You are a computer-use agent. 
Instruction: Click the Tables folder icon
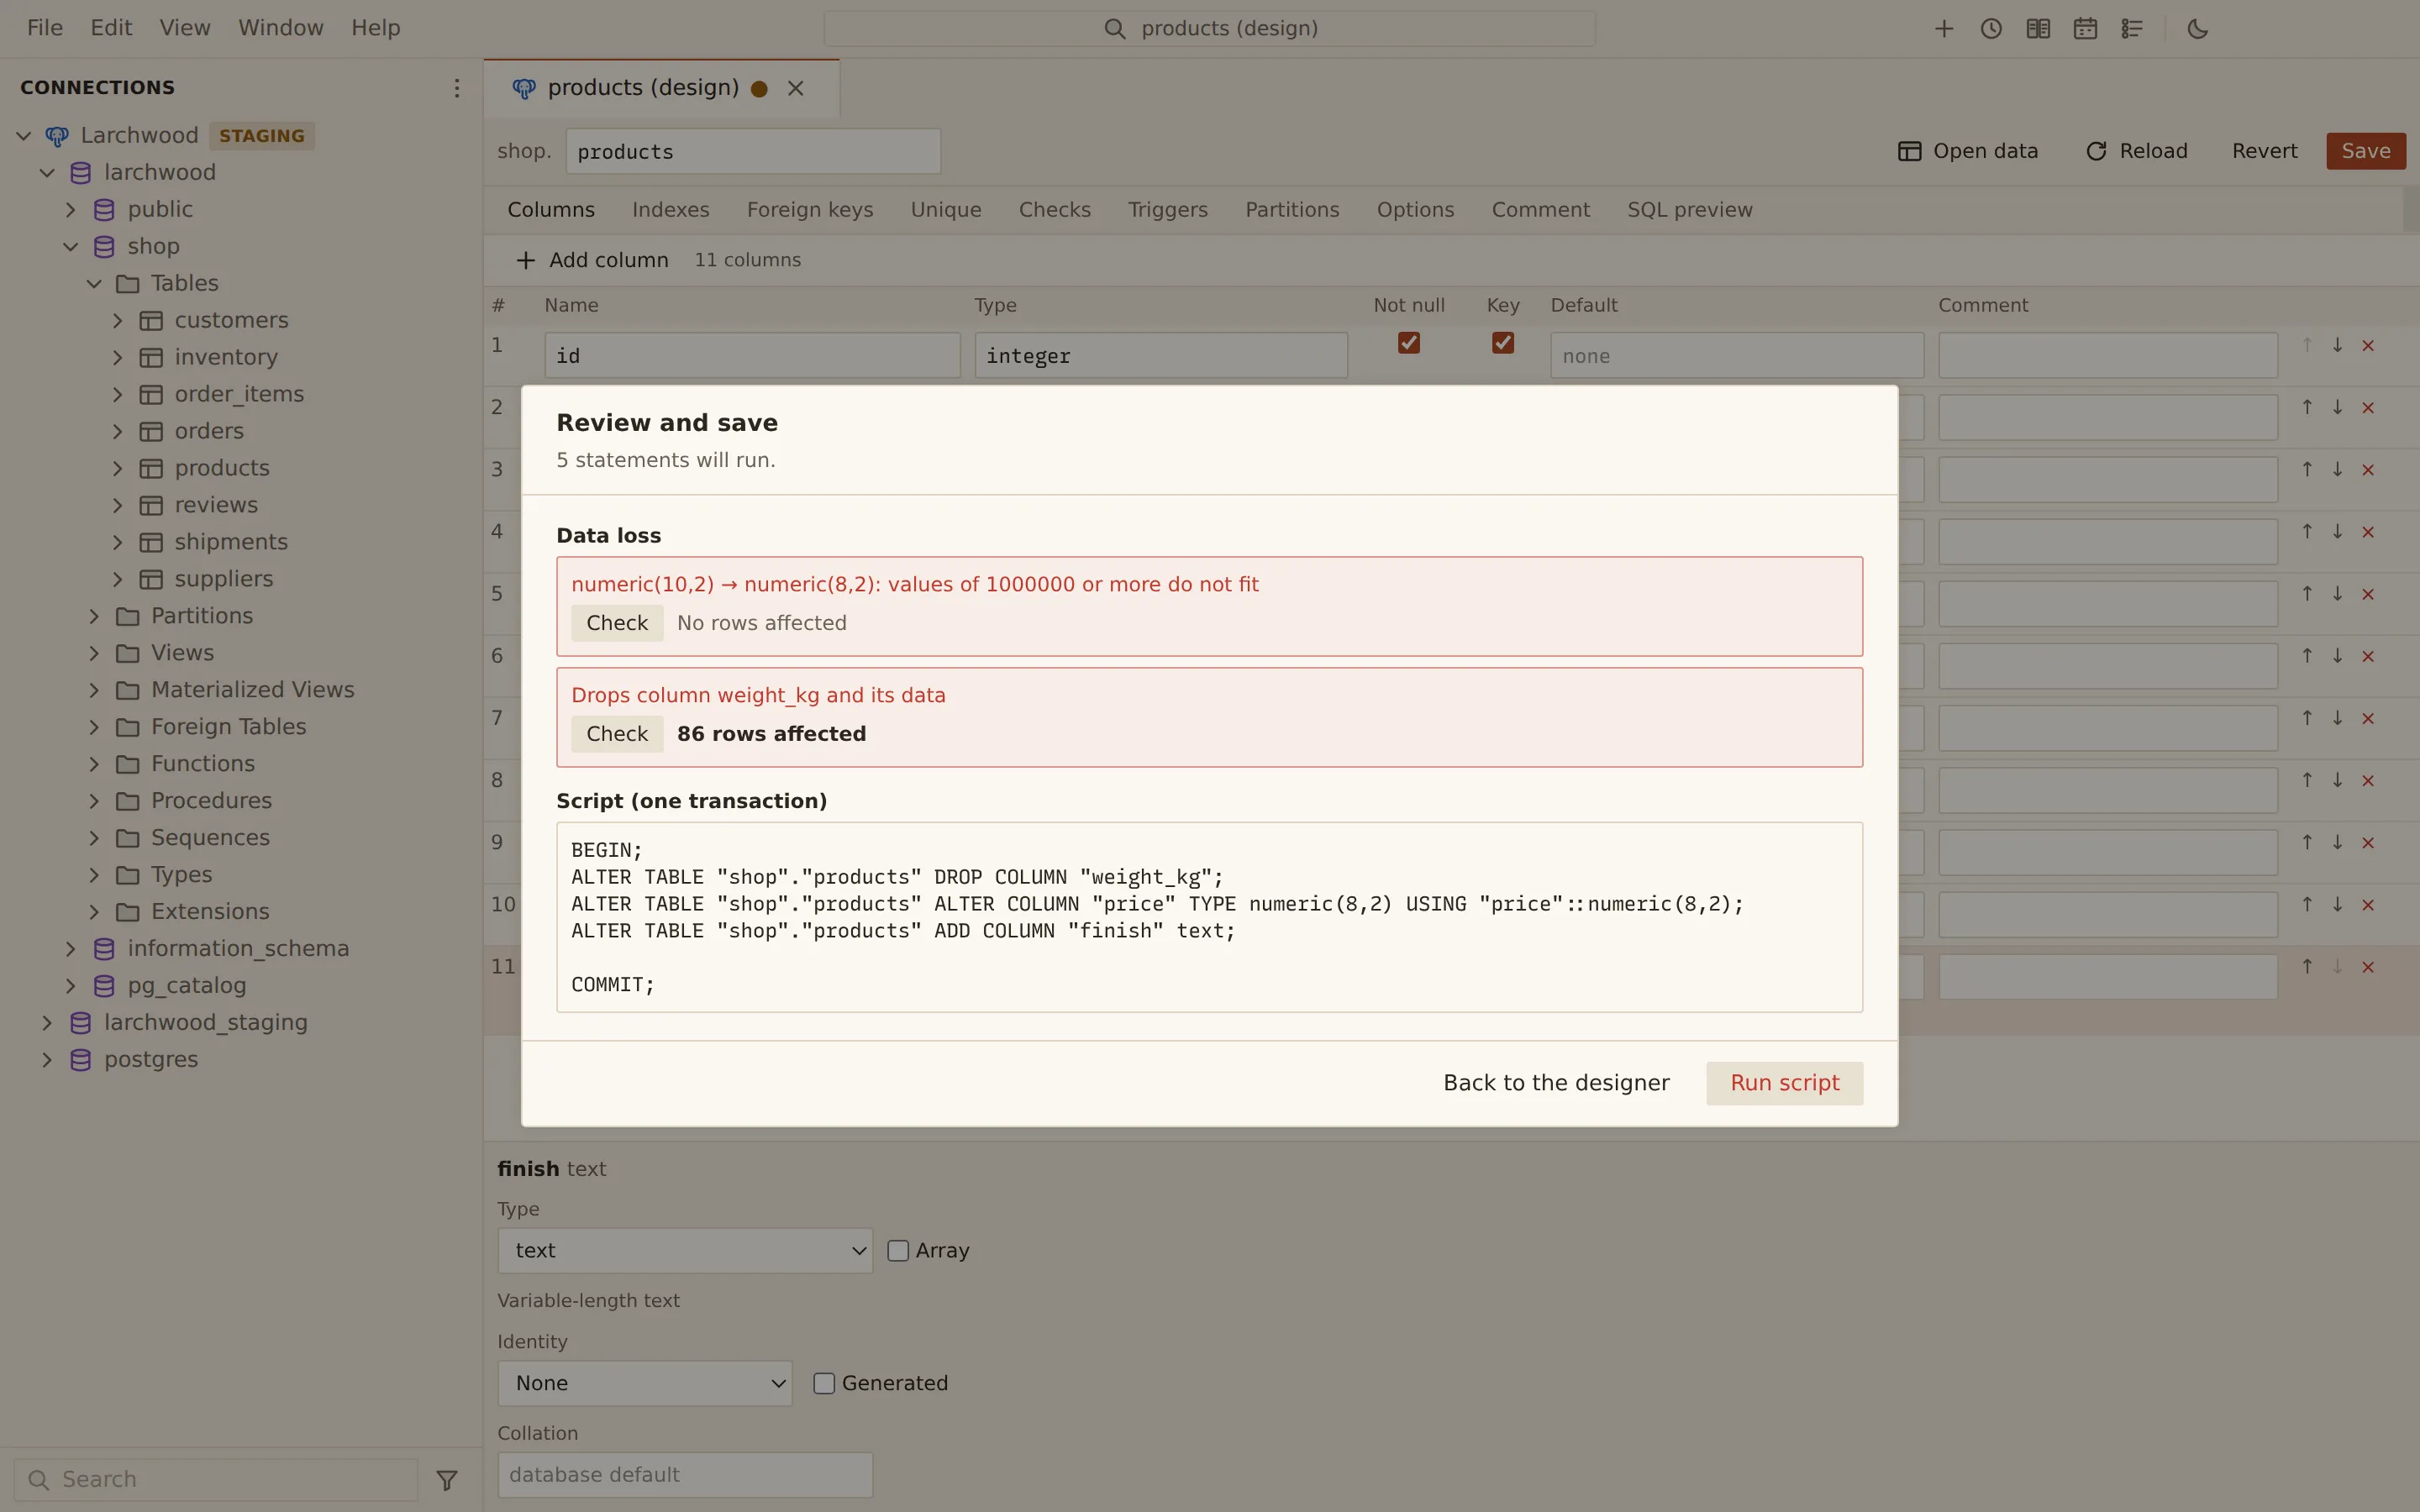(127, 284)
